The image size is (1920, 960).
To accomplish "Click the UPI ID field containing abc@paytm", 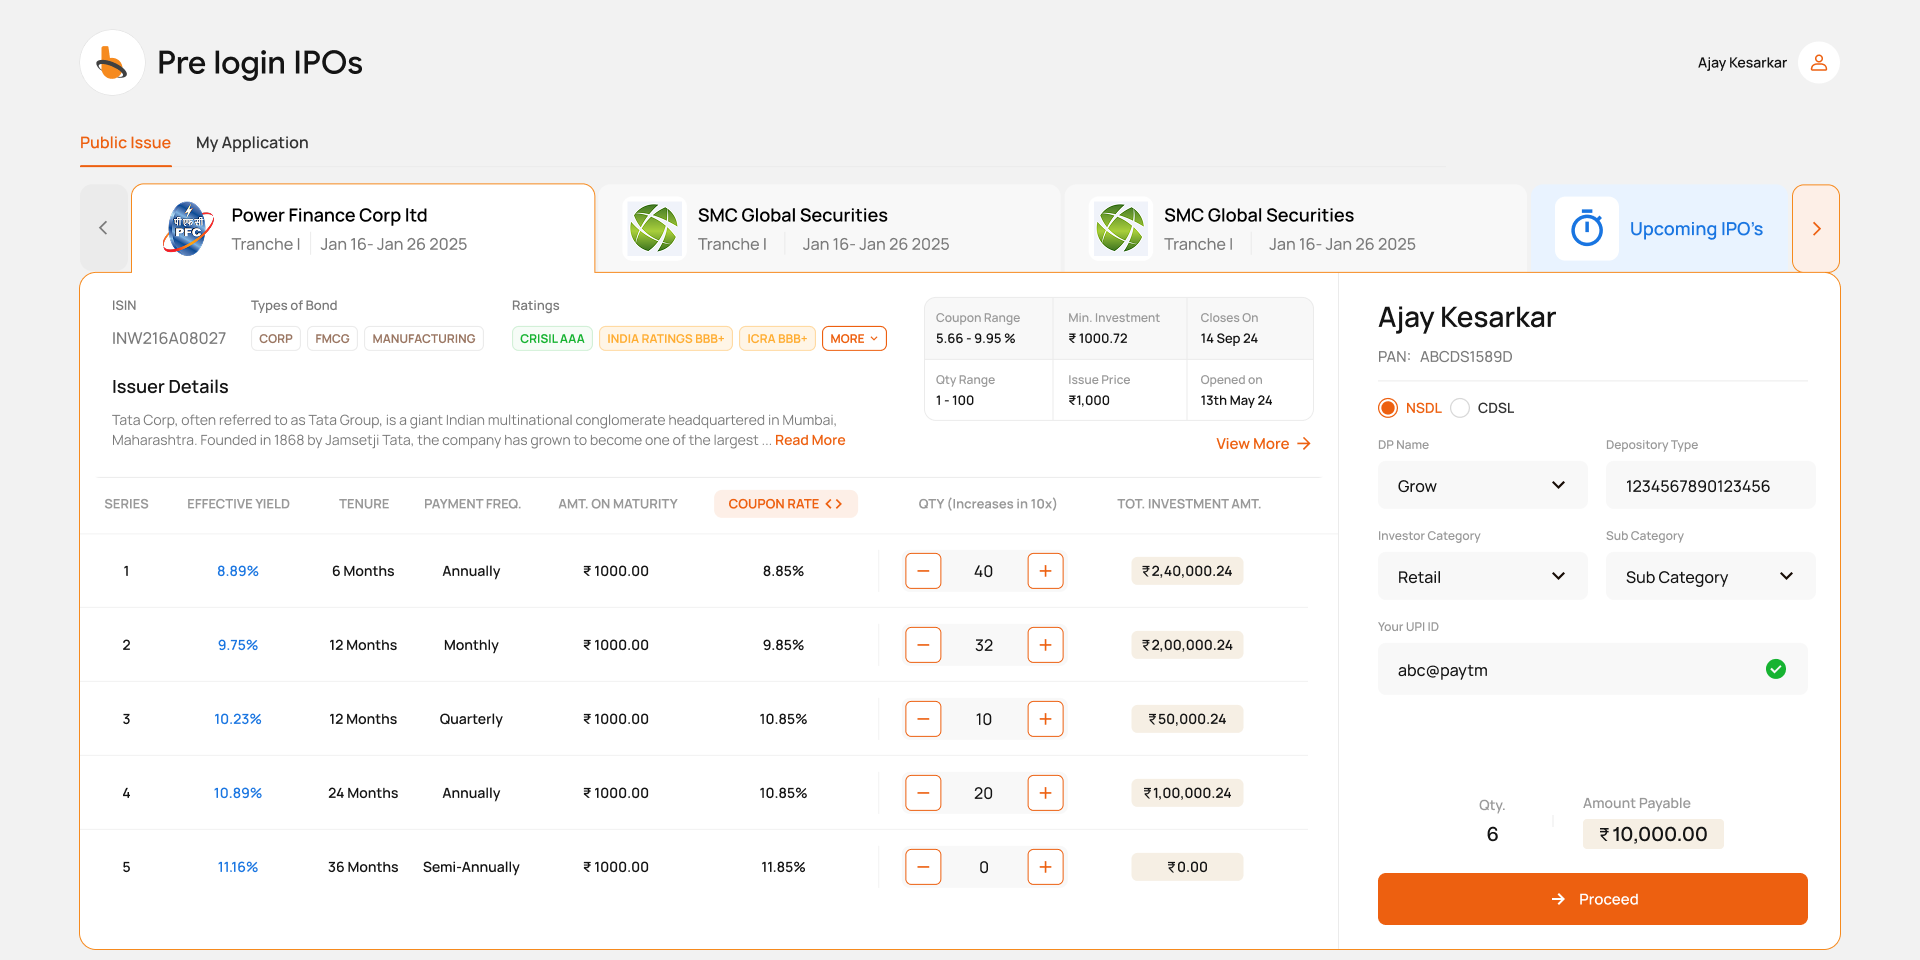I will 1570,670.
